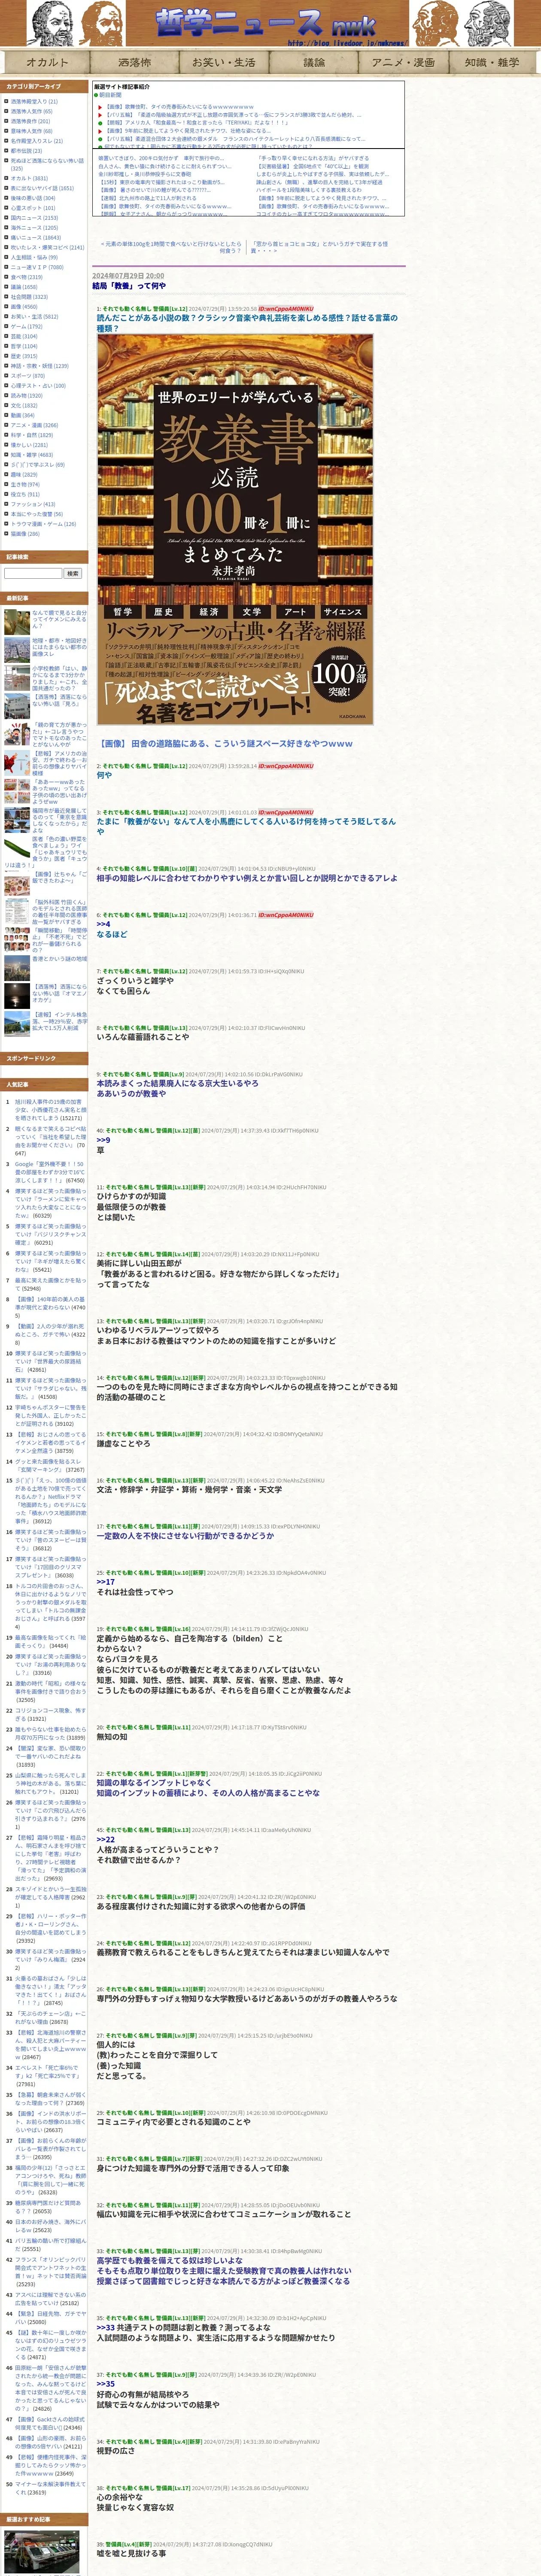Open recent article 【速報】インテル株急落

coord(60,1021)
